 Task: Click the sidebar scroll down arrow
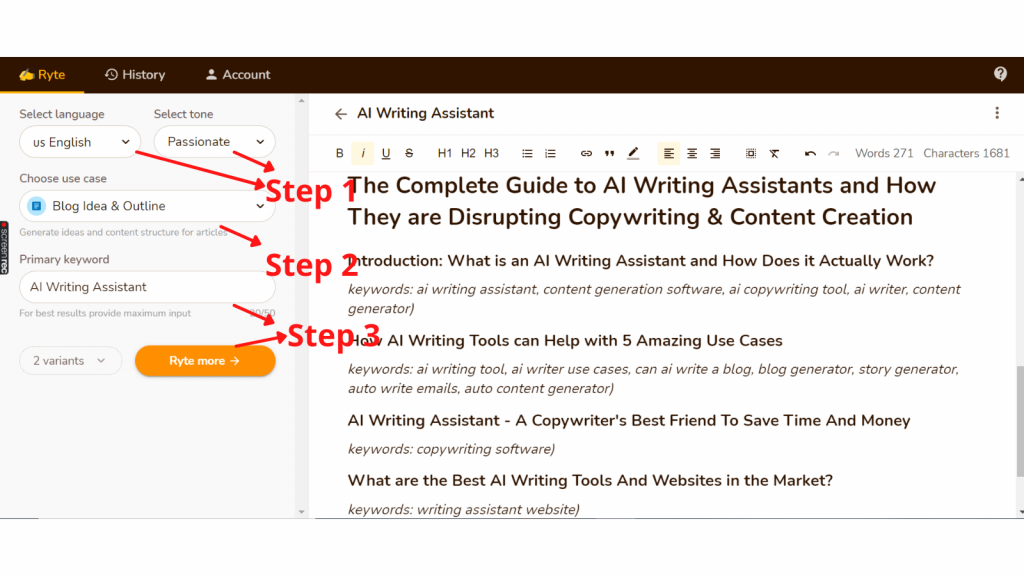[x=301, y=512]
